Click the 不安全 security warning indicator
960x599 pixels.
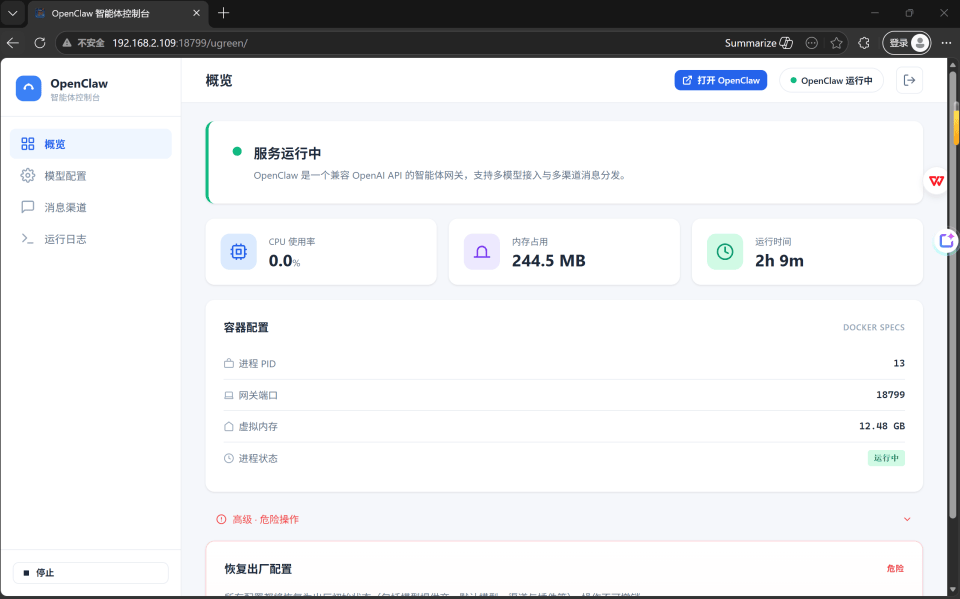(x=84, y=43)
